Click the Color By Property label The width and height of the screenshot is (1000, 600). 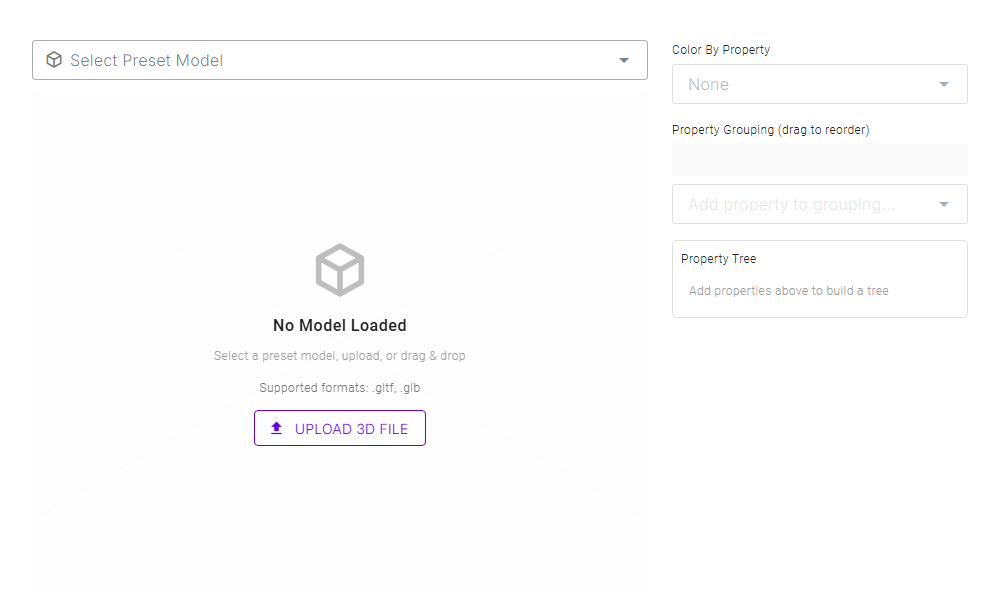coord(721,50)
